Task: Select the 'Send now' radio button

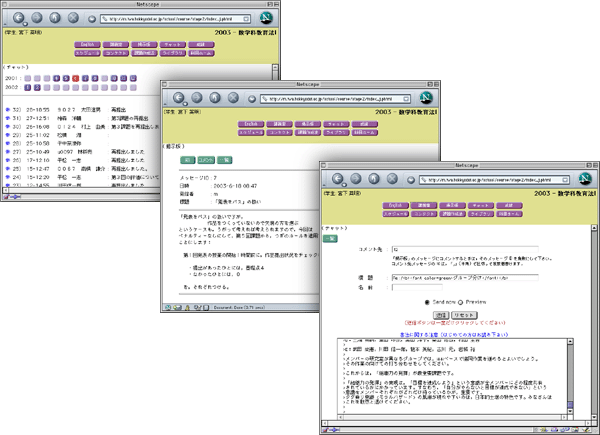Action: 428,300
